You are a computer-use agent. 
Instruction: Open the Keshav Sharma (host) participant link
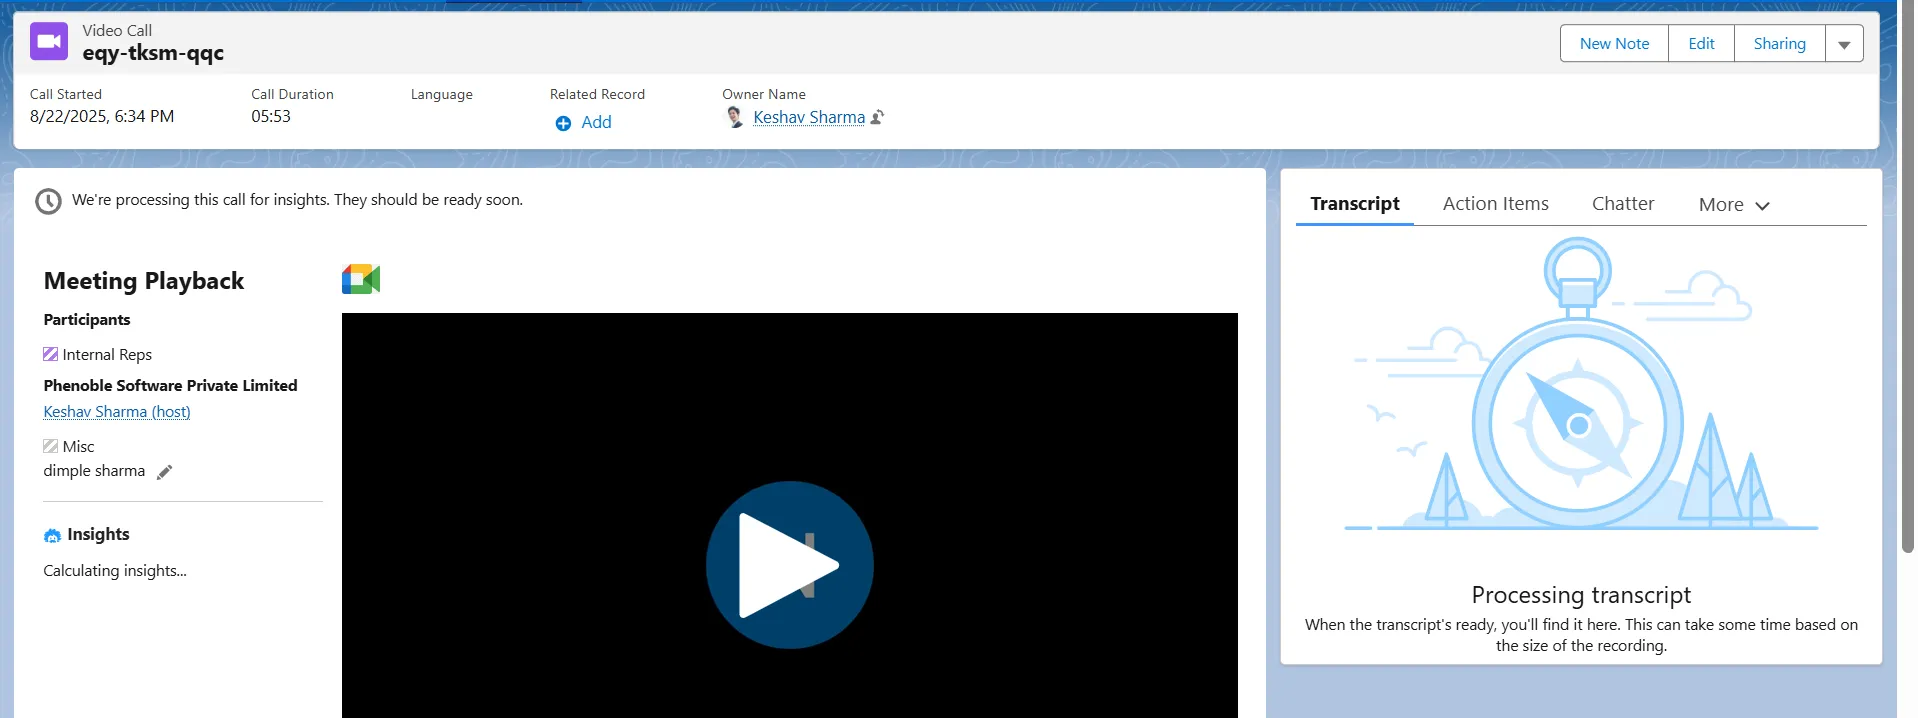[117, 412]
